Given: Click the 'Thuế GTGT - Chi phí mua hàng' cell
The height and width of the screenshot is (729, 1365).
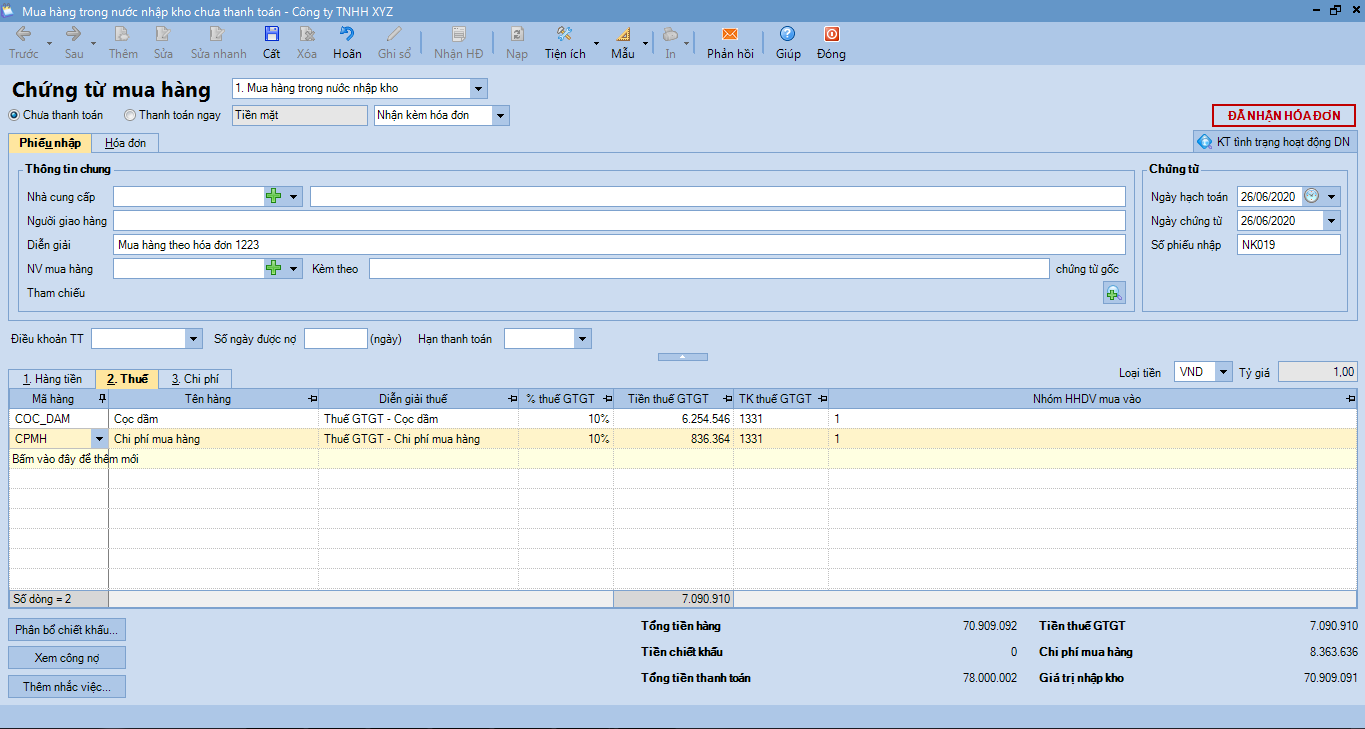Looking at the screenshot, I should [x=418, y=438].
